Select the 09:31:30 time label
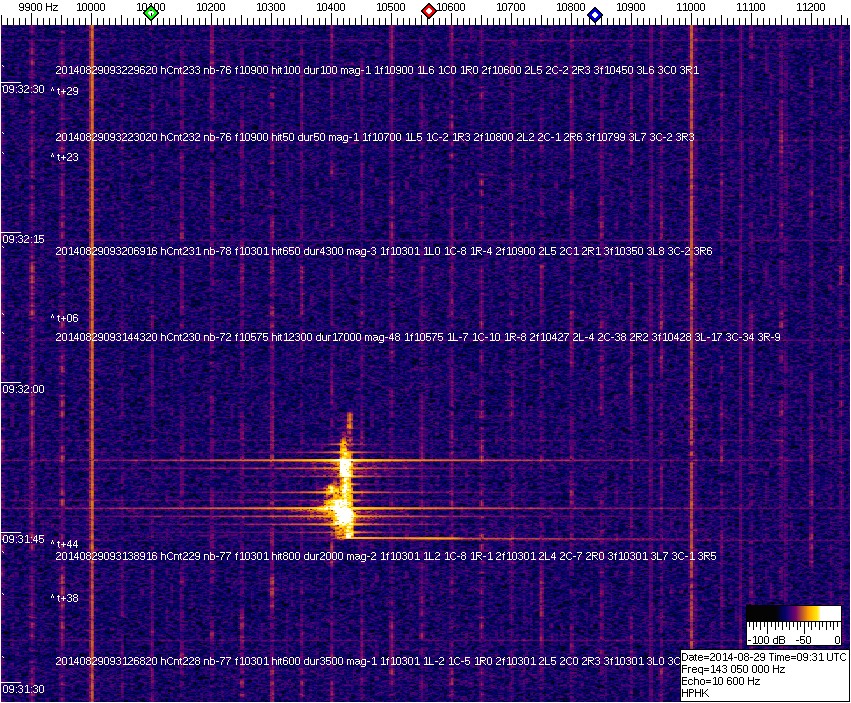 pyautogui.click(x=23, y=689)
